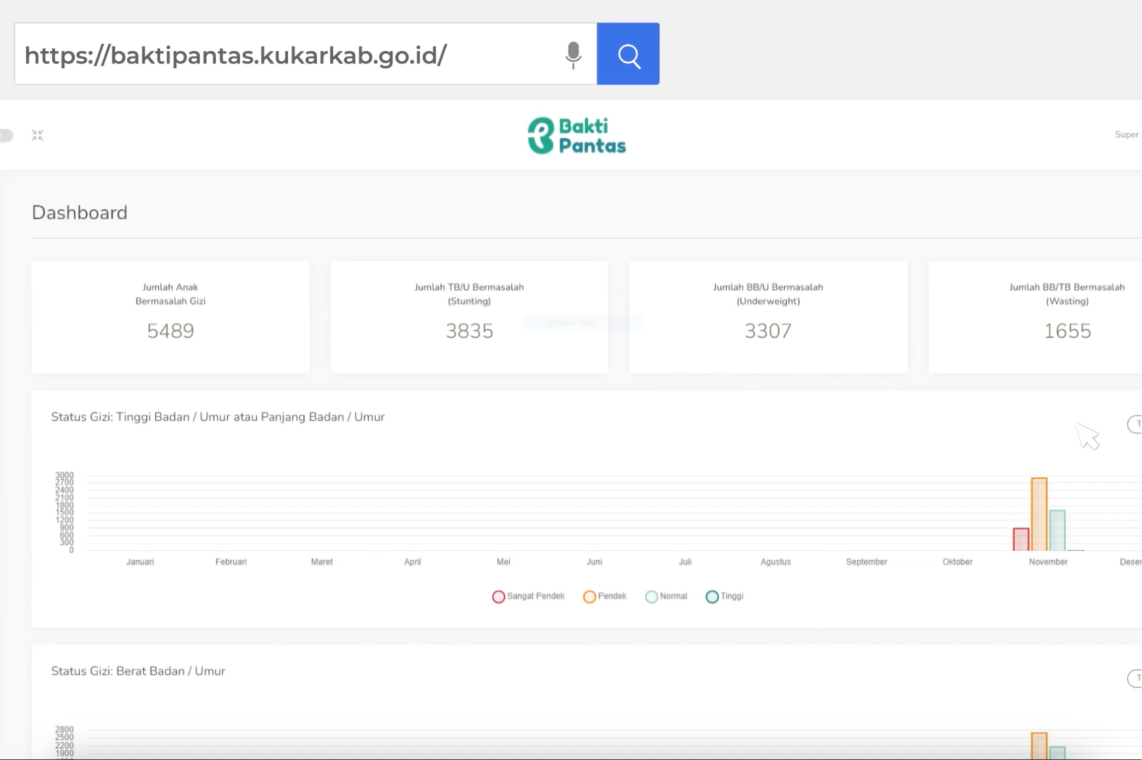The image size is (1142, 760).
Task: Click the Bakti Pantas logo
Action: 577,136
